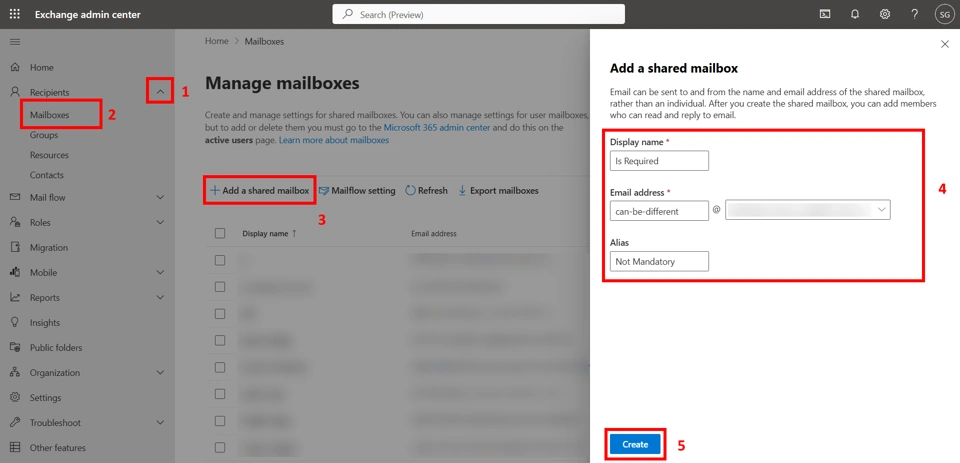
Task: Click the Troubleshoot wrench icon
Action: click(x=16, y=423)
